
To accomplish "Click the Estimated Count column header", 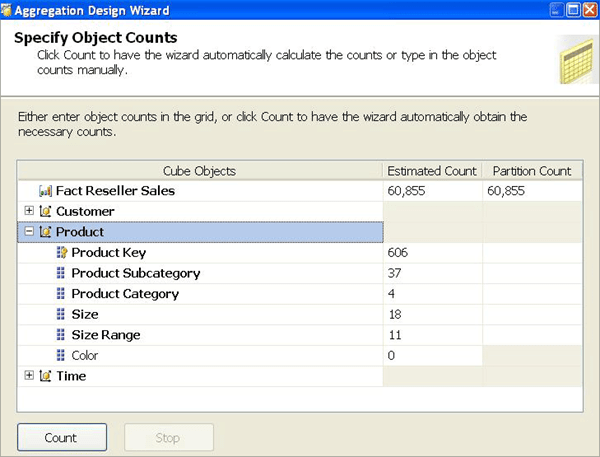I will (432, 171).
